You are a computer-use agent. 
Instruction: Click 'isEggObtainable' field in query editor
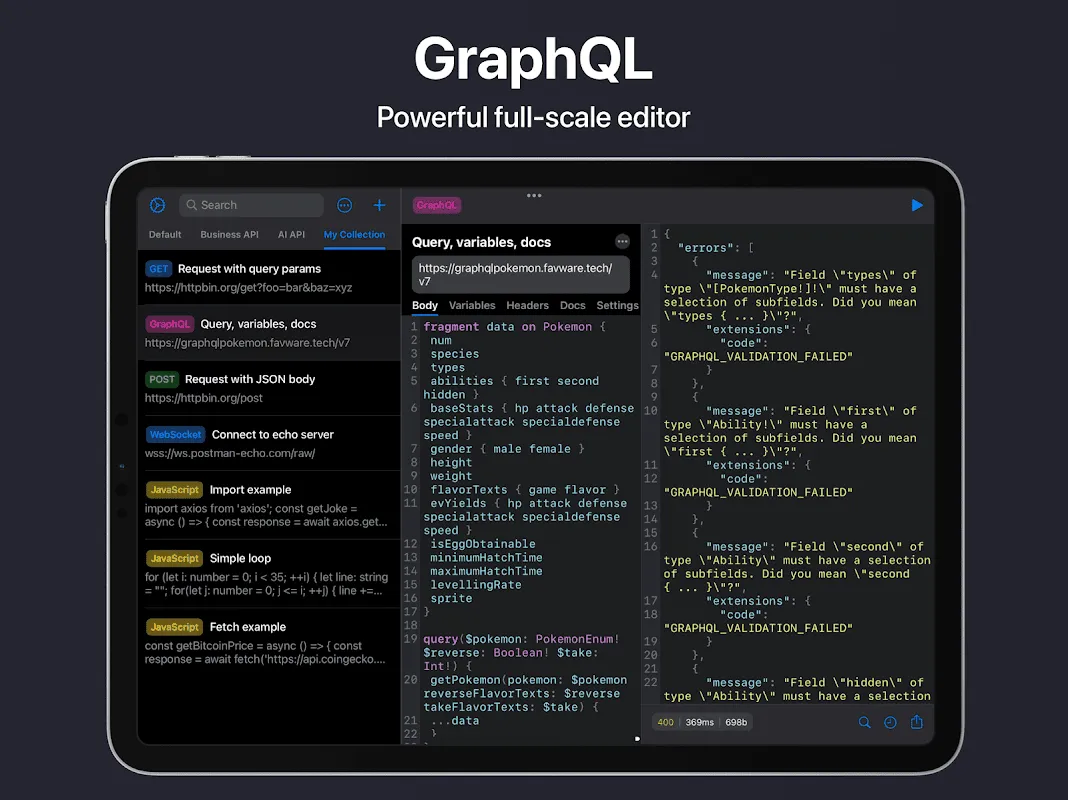pos(482,544)
